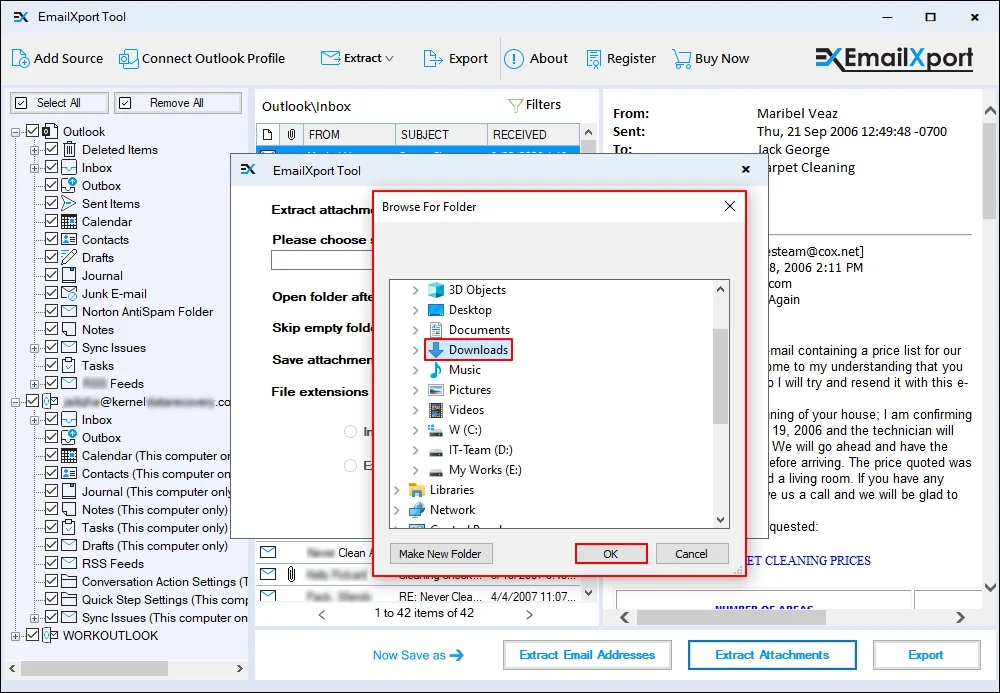The height and width of the screenshot is (693, 1000).
Task: Click the folder list scroll-down arrow
Action: (x=720, y=519)
